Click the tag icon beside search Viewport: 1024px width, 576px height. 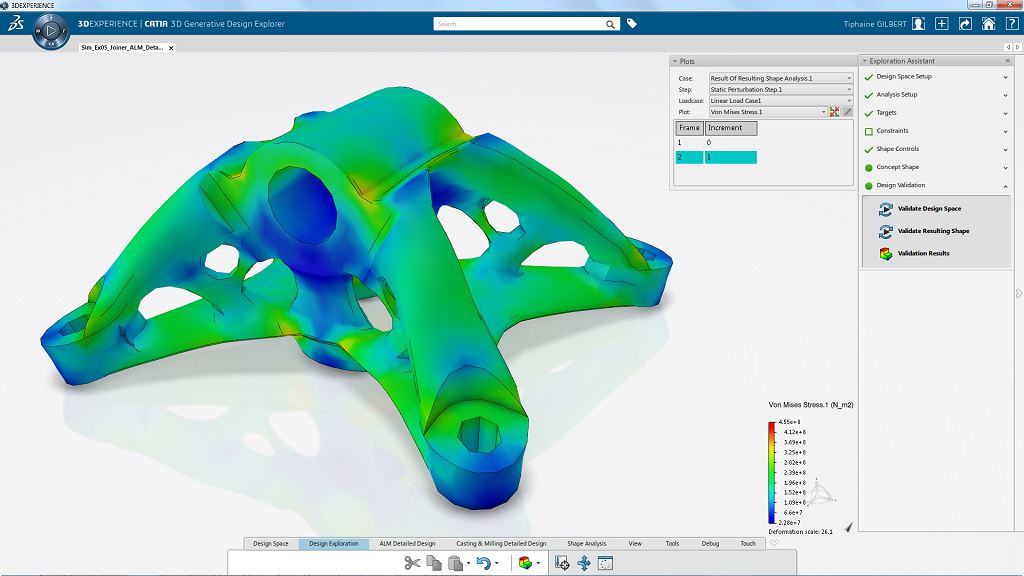pyautogui.click(x=632, y=24)
